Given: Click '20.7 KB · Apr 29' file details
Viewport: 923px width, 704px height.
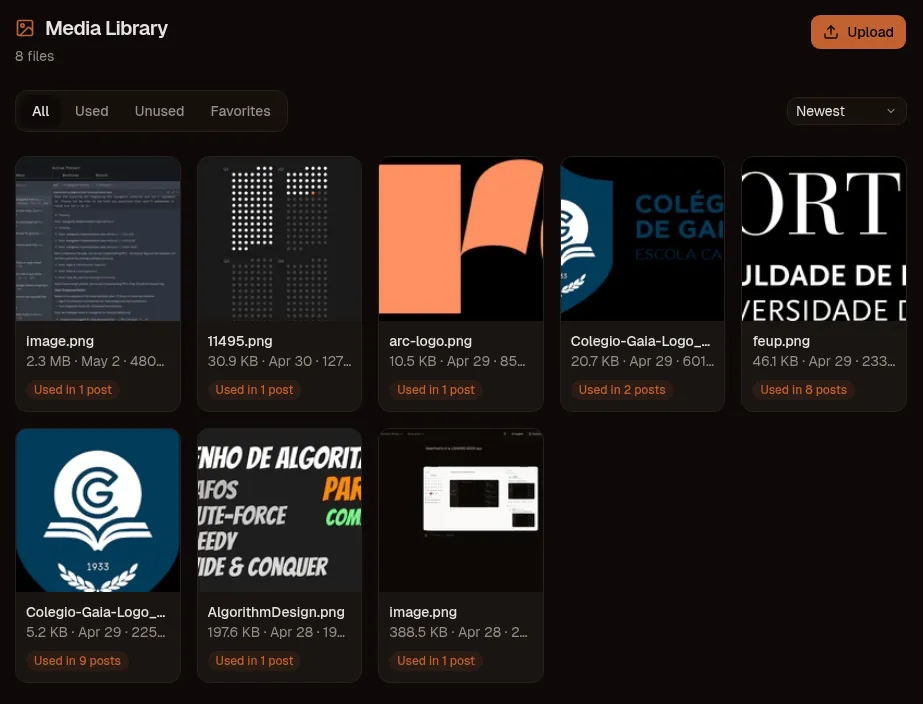Looking at the screenshot, I should (x=642, y=361).
